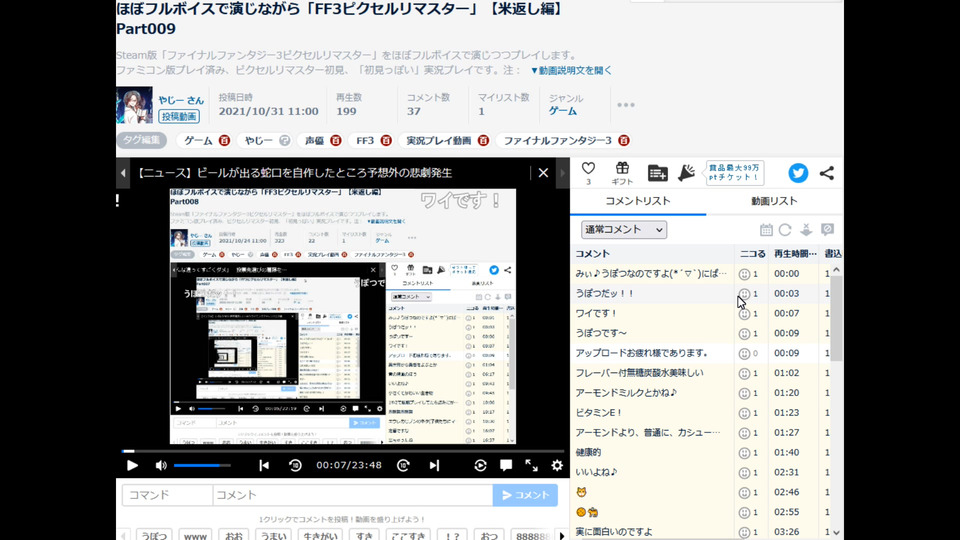The height and width of the screenshot is (540, 960).
Task: Focus the コメント input field
Action: click(353, 495)
